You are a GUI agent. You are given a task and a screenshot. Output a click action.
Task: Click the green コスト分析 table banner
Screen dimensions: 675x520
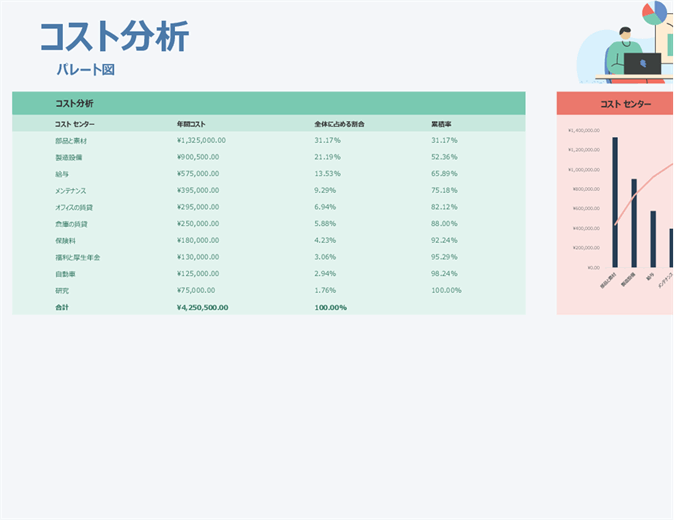click(268, 103)
